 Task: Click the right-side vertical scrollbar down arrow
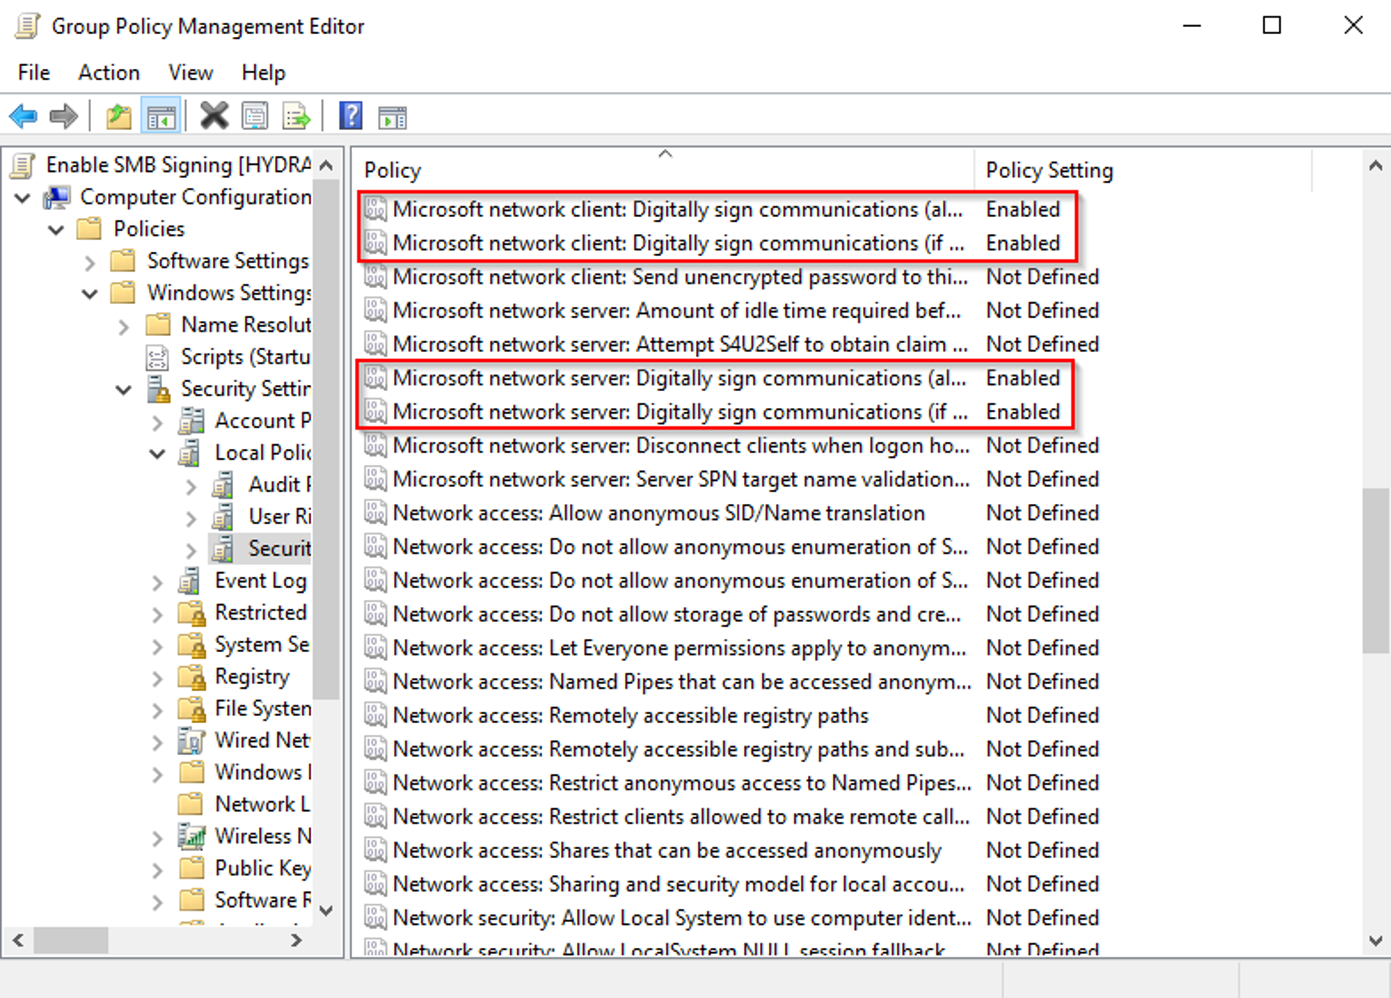(x=1374, y=941)
